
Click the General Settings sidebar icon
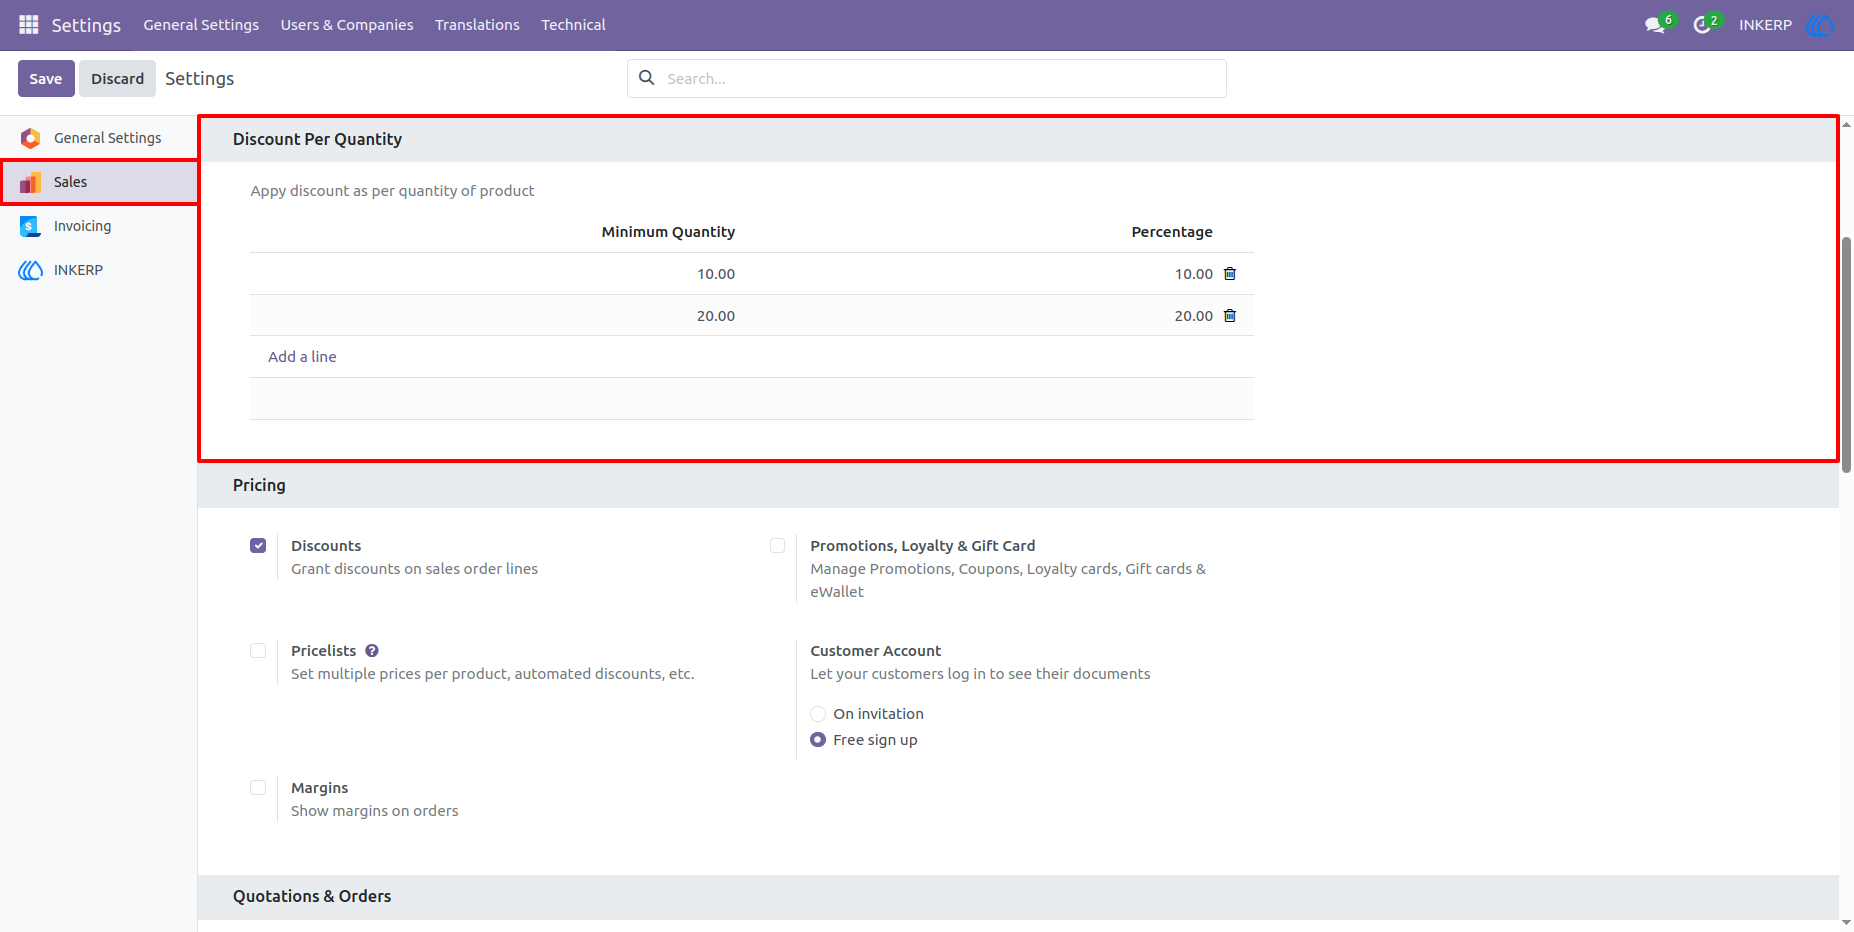tap(31, 138)
